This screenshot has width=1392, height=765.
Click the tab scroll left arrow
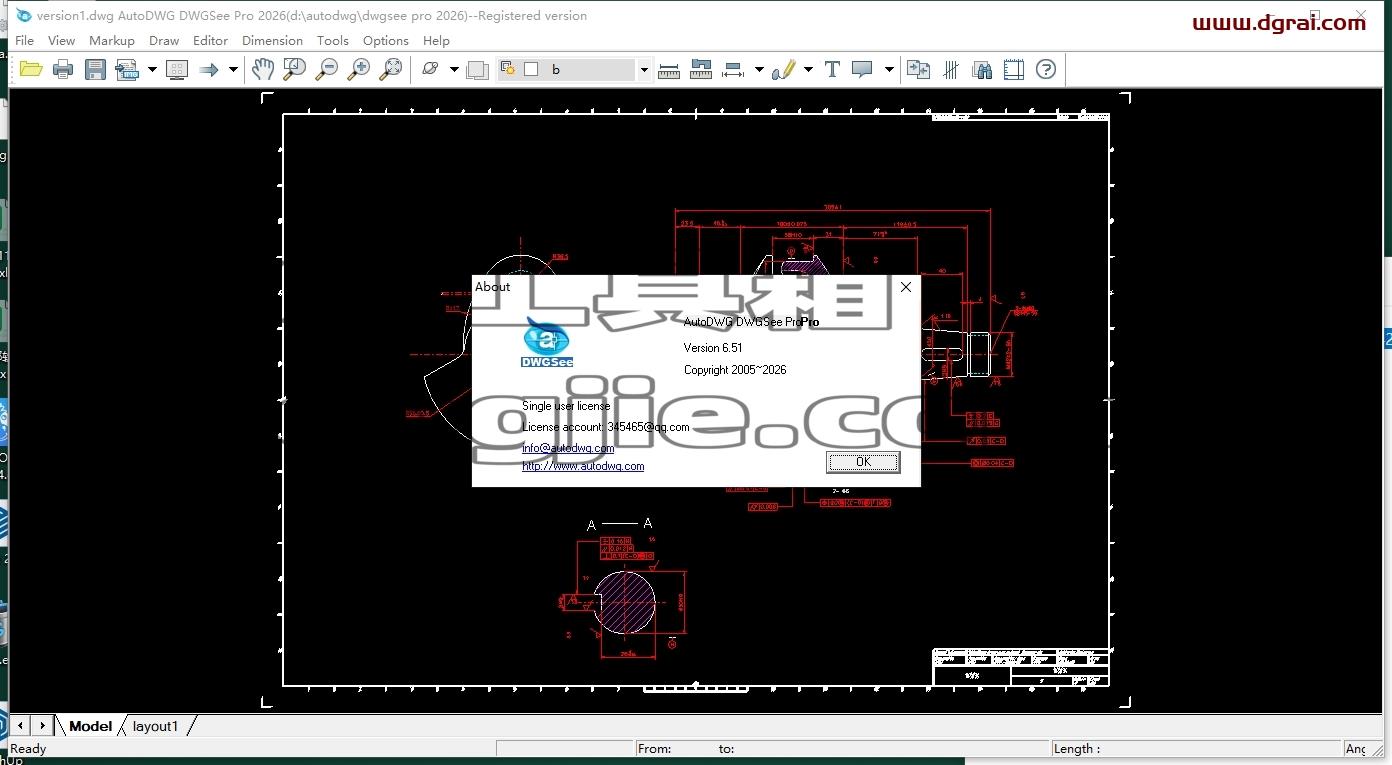[20, 725]
